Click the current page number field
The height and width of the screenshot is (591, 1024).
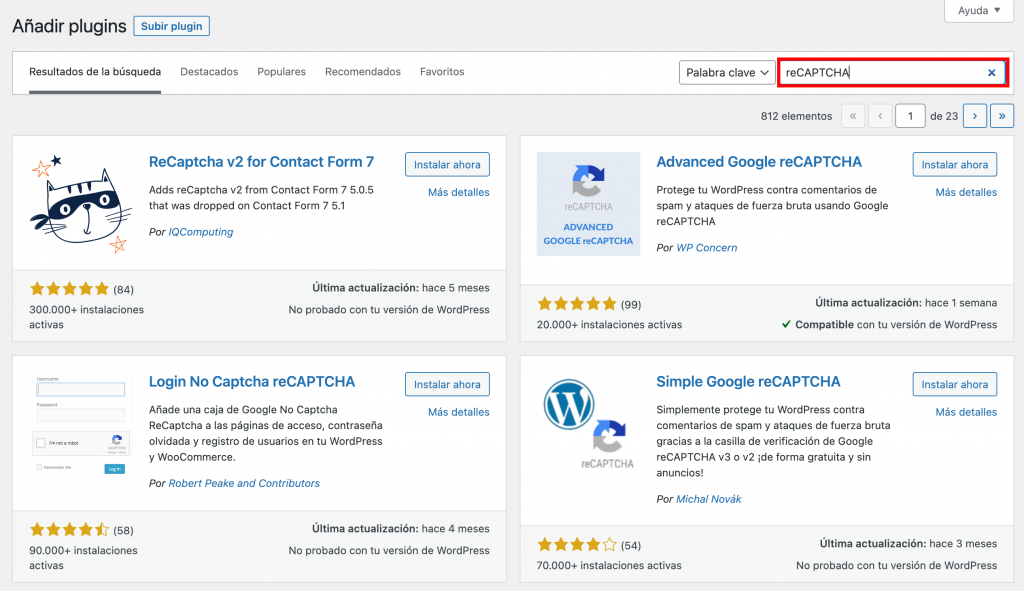click(x=910, y=116)
